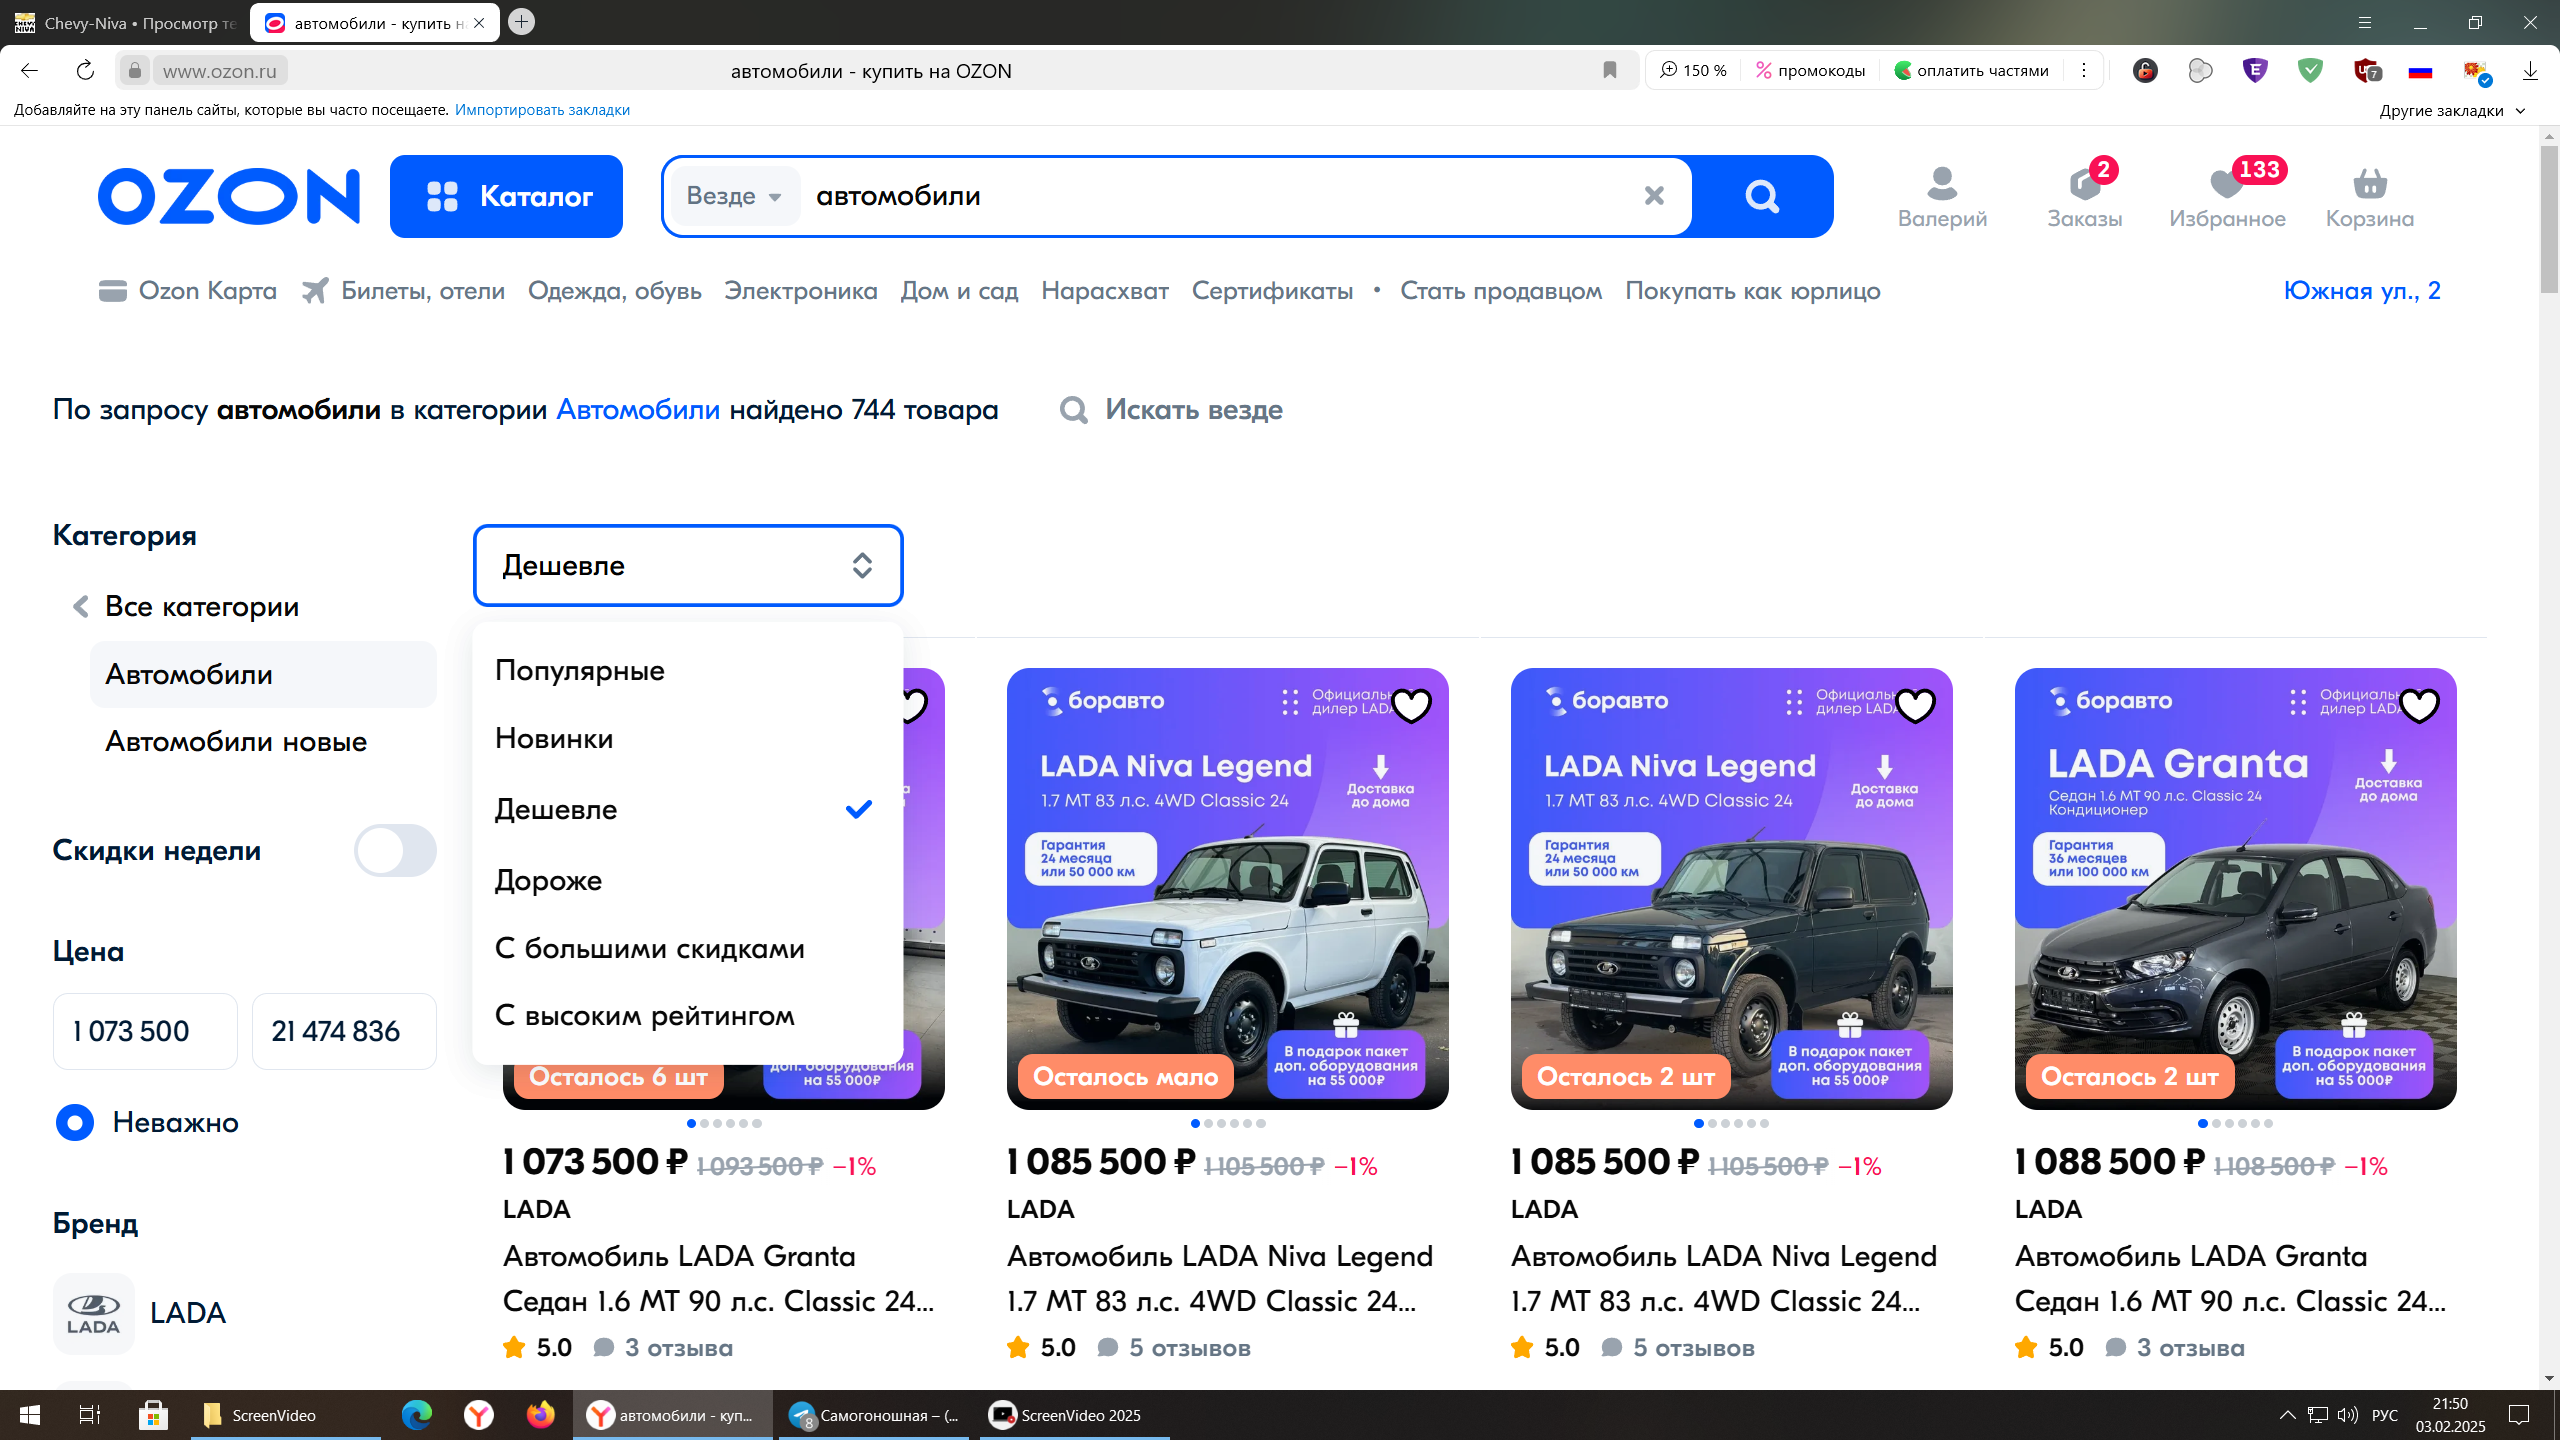Click the промокоды extension button
Image resolution: width=2560 pixels, height=1440 pixels.
coord(1811,70)
